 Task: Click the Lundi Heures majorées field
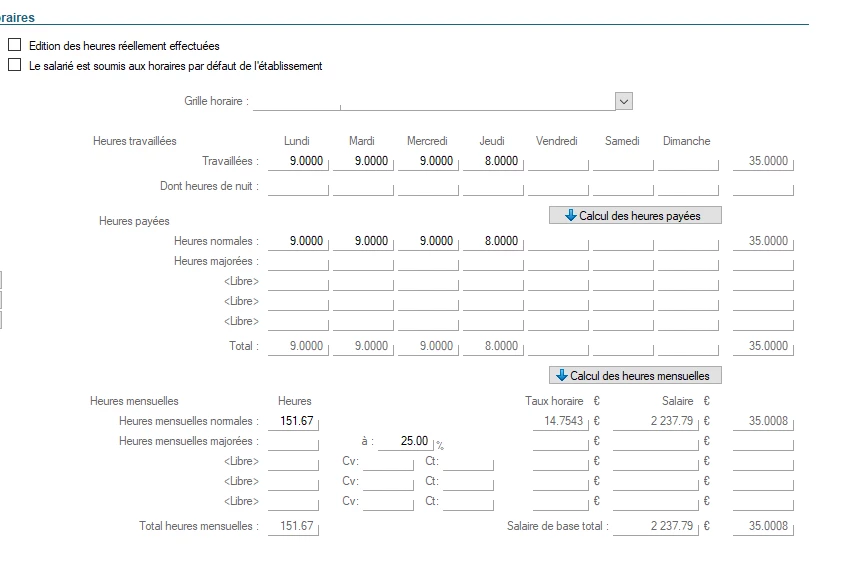tap(298, 261)
